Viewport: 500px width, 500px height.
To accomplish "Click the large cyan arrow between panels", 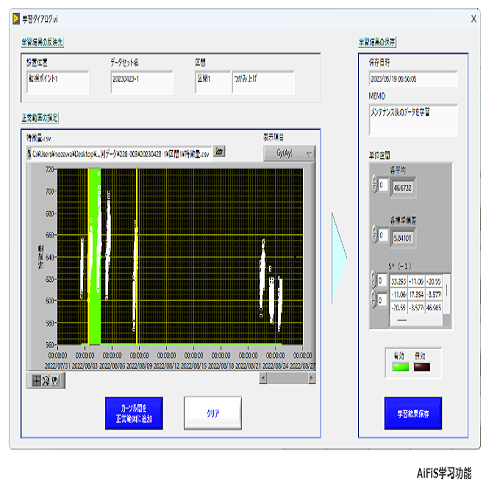I will pyautogui.click(x=339, y=257).
